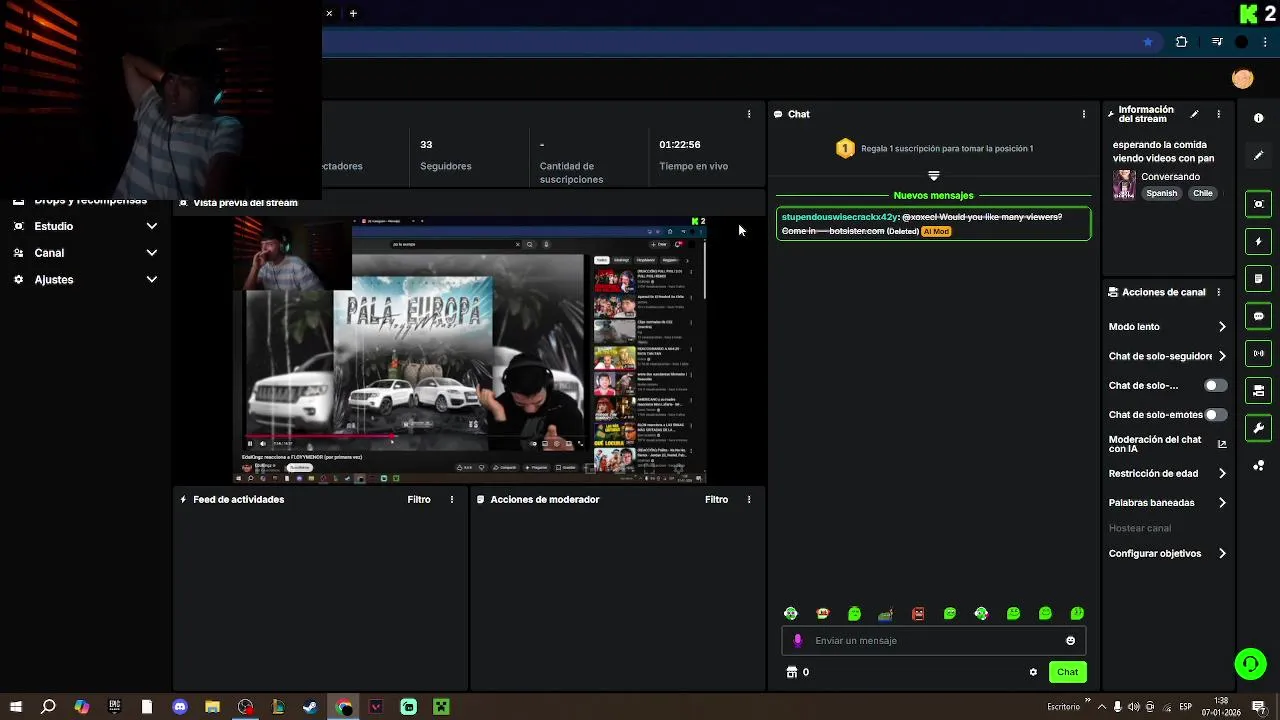Open the Chat panel three-dot menu
This screenshot has width=1280, height=720.
(1083, 114)
